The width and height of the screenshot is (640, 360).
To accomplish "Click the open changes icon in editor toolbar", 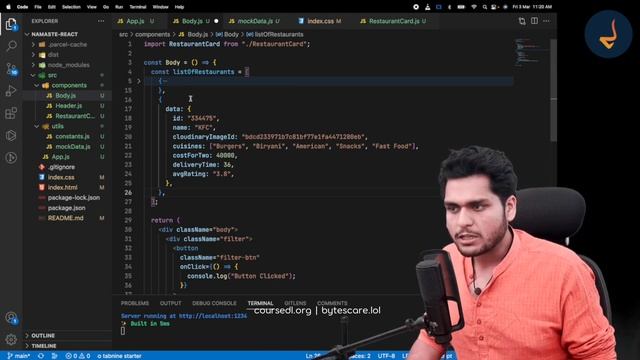I will click(522, 21).
